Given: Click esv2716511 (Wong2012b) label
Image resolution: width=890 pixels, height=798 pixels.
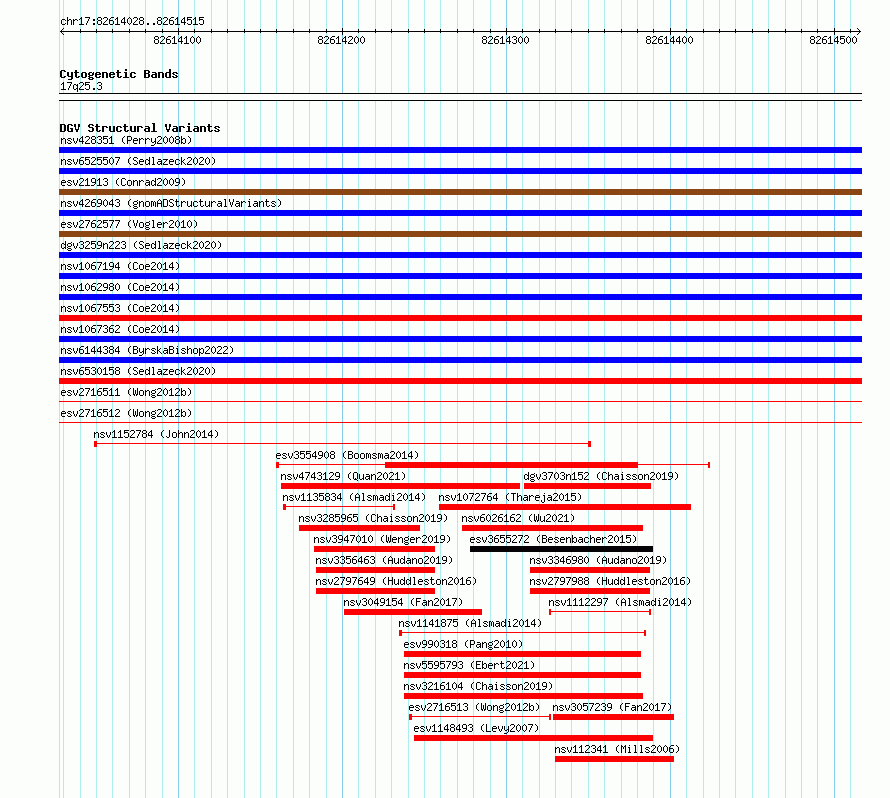Looking at the screenshot, I should click(126, 392).
